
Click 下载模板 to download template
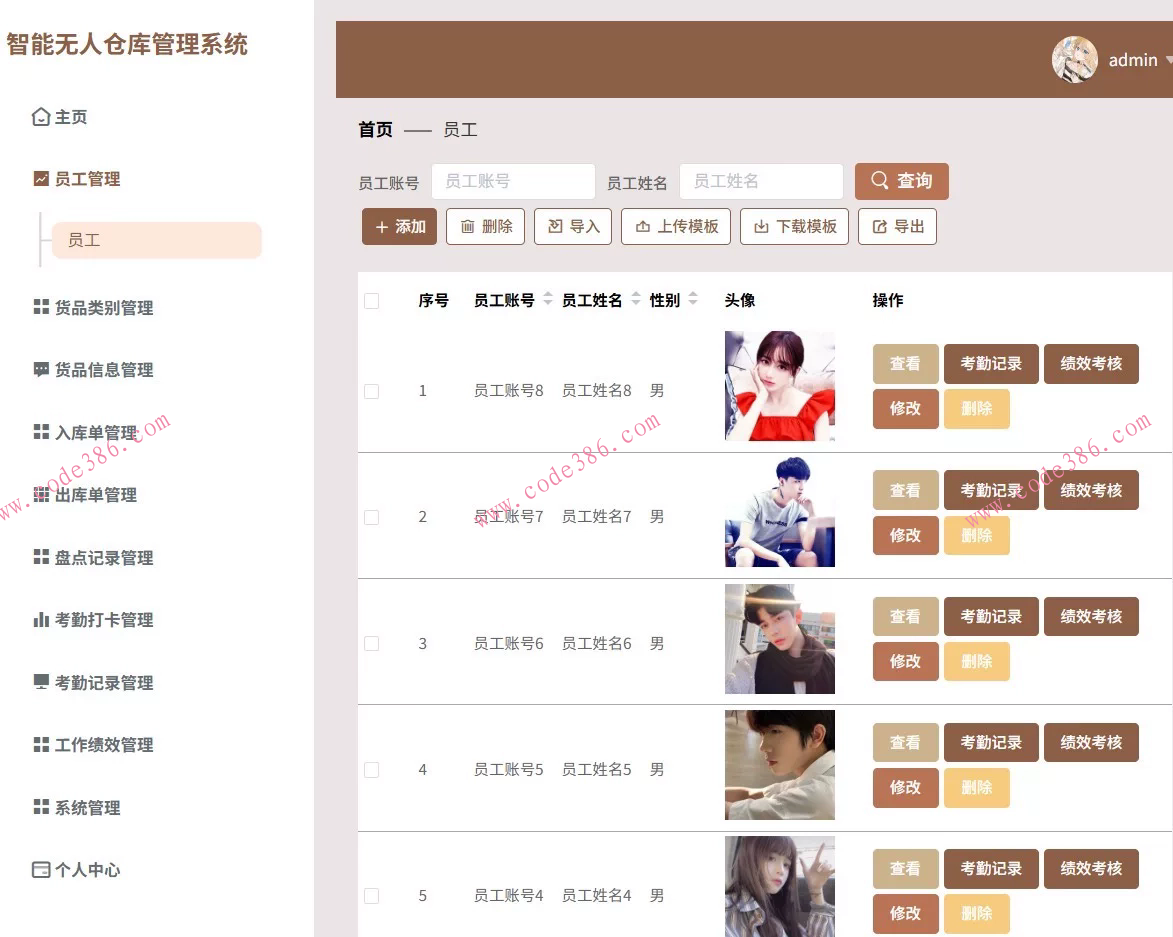point(794,226)
